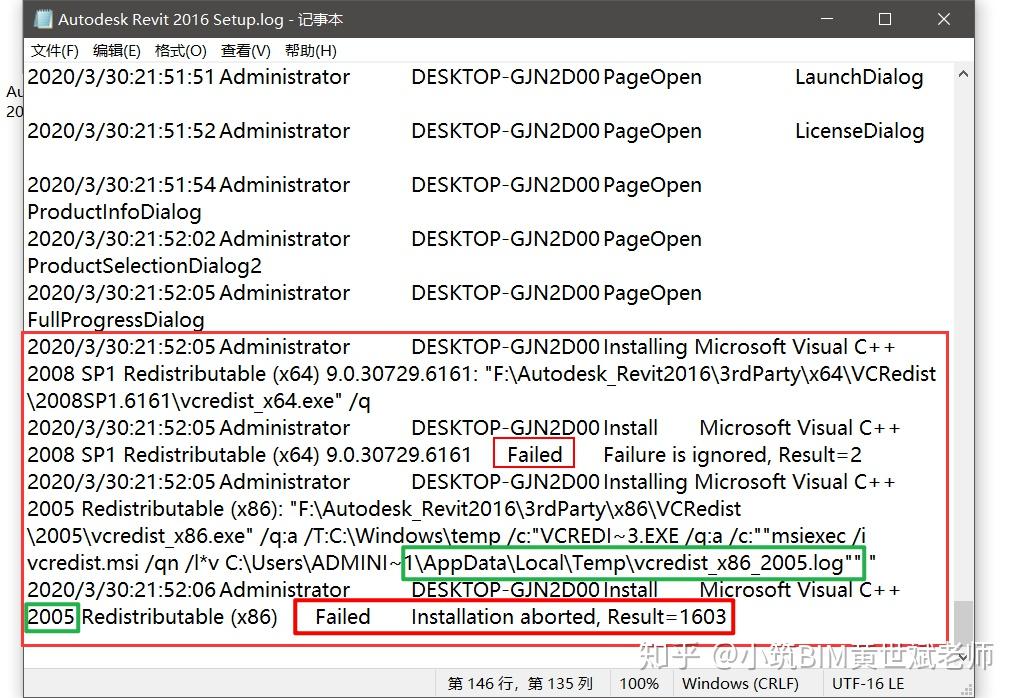Click the text ProductInfoDialog

(x=114, y=212)
